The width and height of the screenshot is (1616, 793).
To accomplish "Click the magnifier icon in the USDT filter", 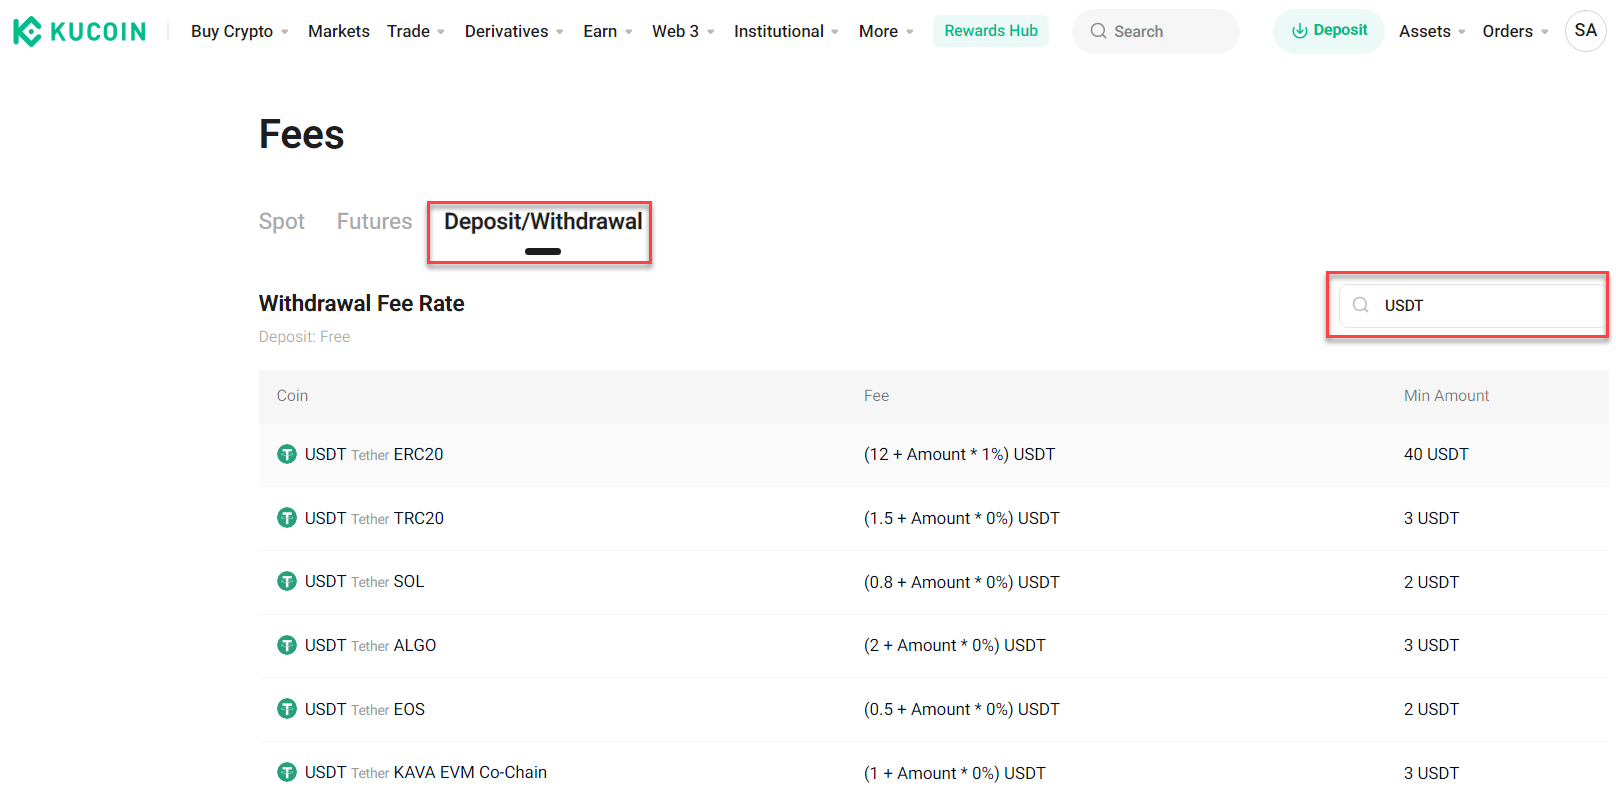I will pos(1360,305).
